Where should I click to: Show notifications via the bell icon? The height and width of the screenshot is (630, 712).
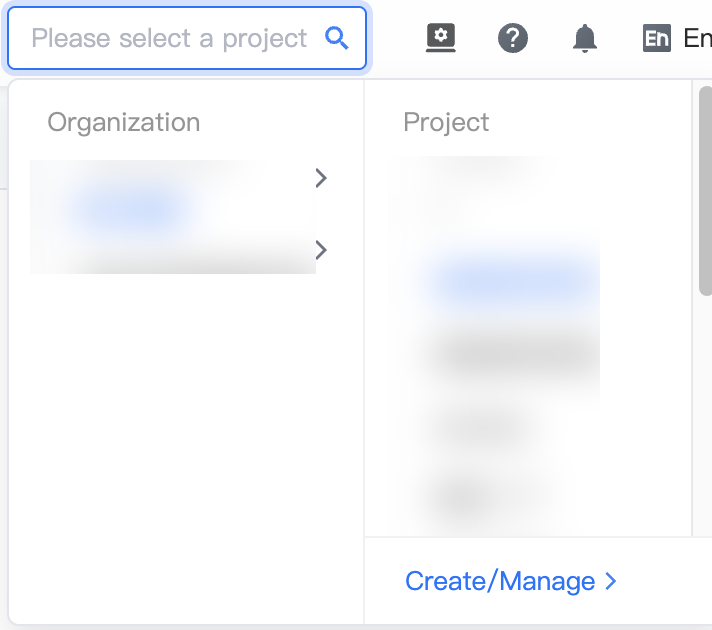[x=585, y=38]
